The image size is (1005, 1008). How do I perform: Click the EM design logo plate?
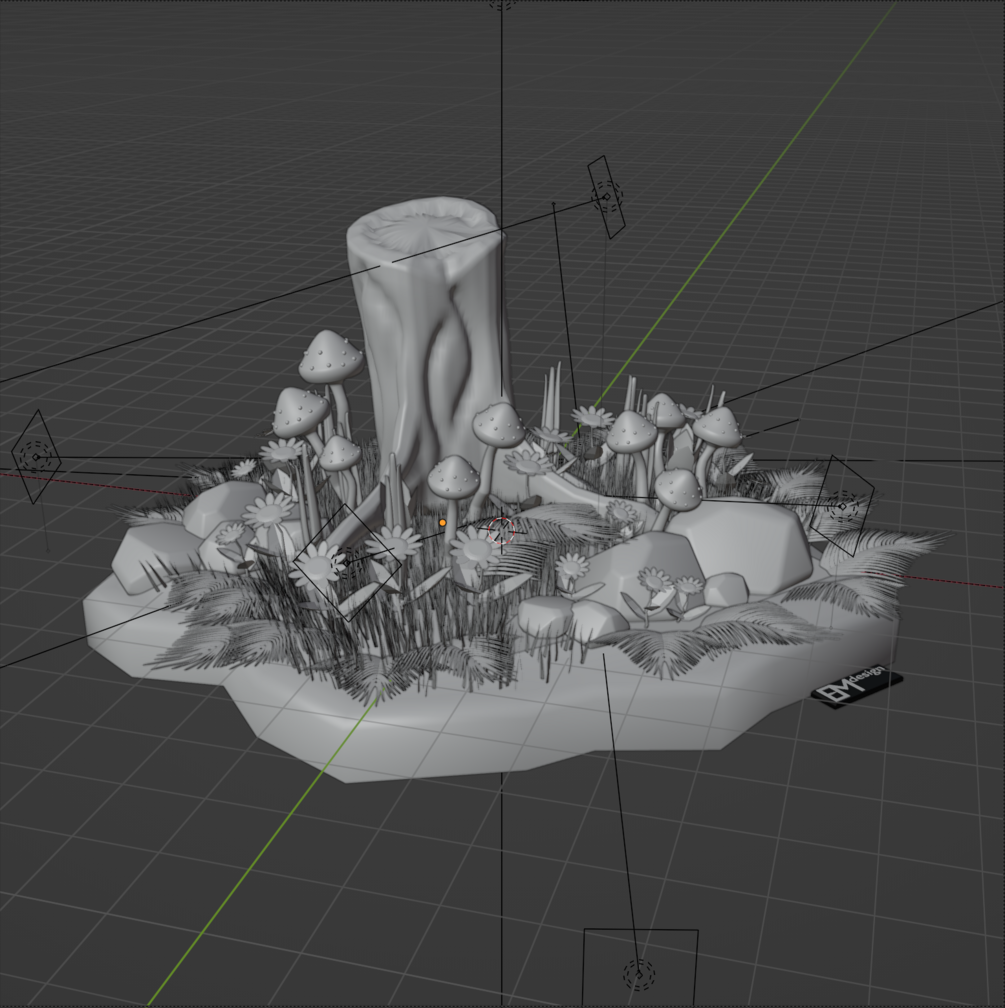(857, 687)
